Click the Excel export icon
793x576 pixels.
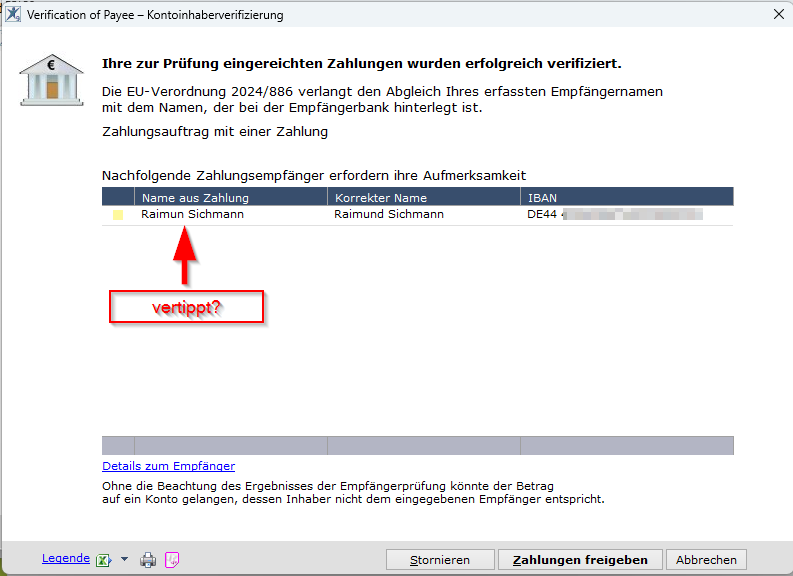pos(103,560)
